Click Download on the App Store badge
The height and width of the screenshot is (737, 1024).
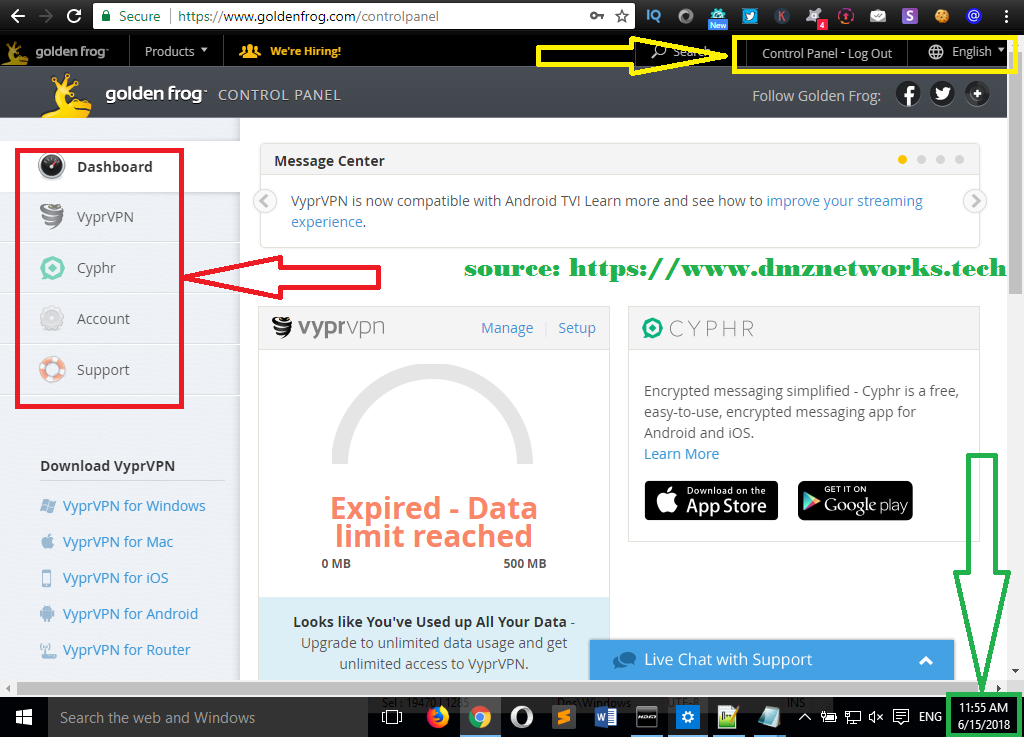[x=711, y=501]
